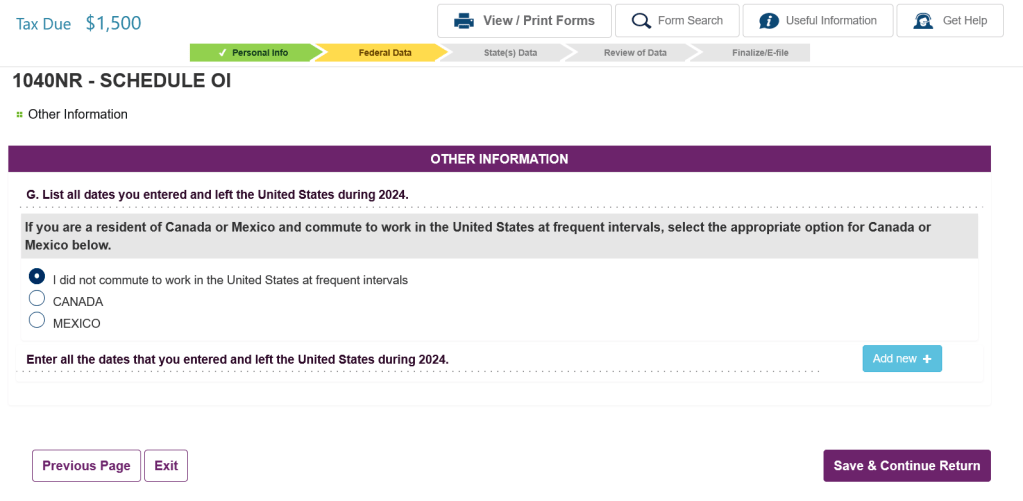Click the Tax Due $1,500 amount

coord(113,23)
